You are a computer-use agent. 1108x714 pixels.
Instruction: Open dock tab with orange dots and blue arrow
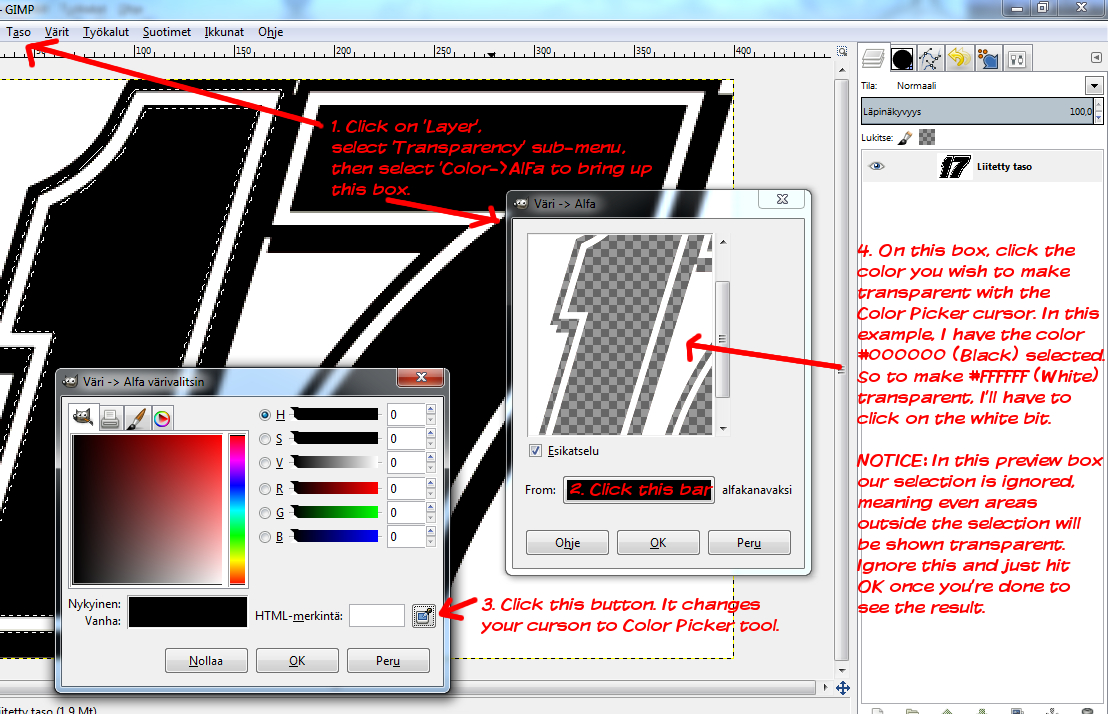pos(987,59)
